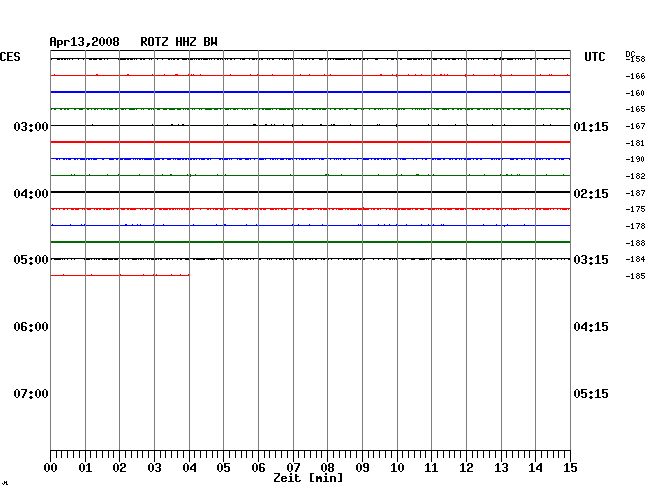Select the '06:00' local time label
650x494 pixels.
point(31,327)
